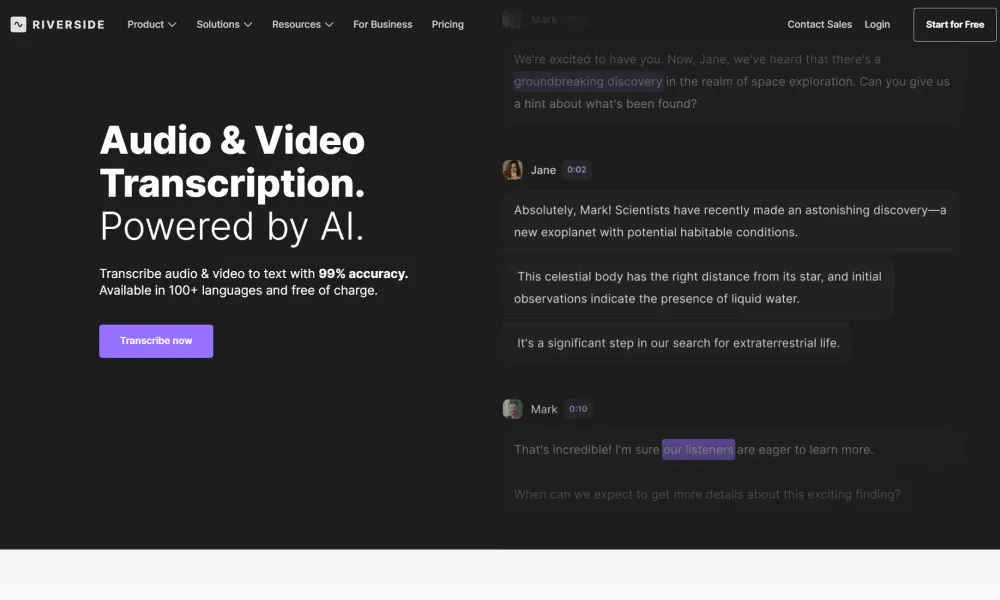Click Jane's profile avatar
This screenshot has height=600, width=1000.
512,169
